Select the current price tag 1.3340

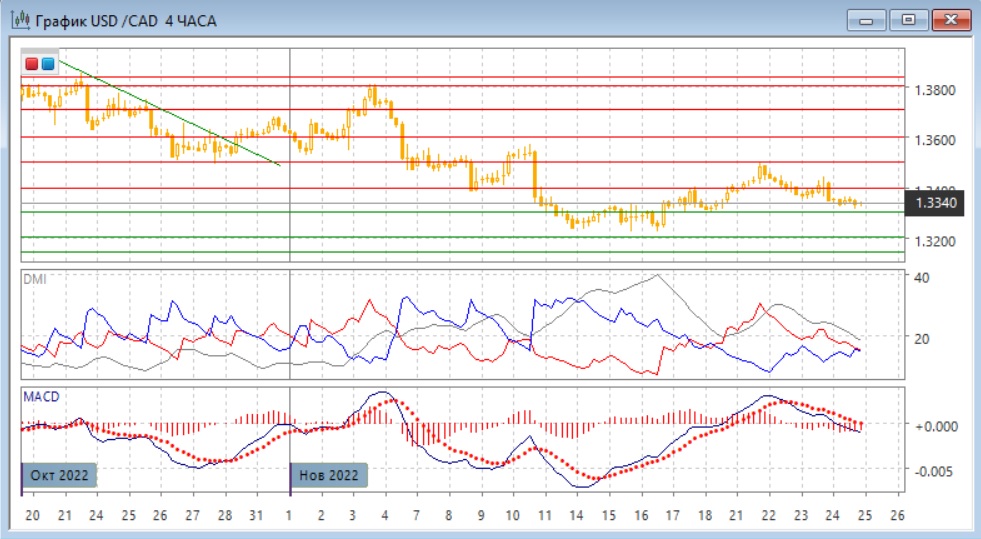pyautogui.click(x=936, y=204)
